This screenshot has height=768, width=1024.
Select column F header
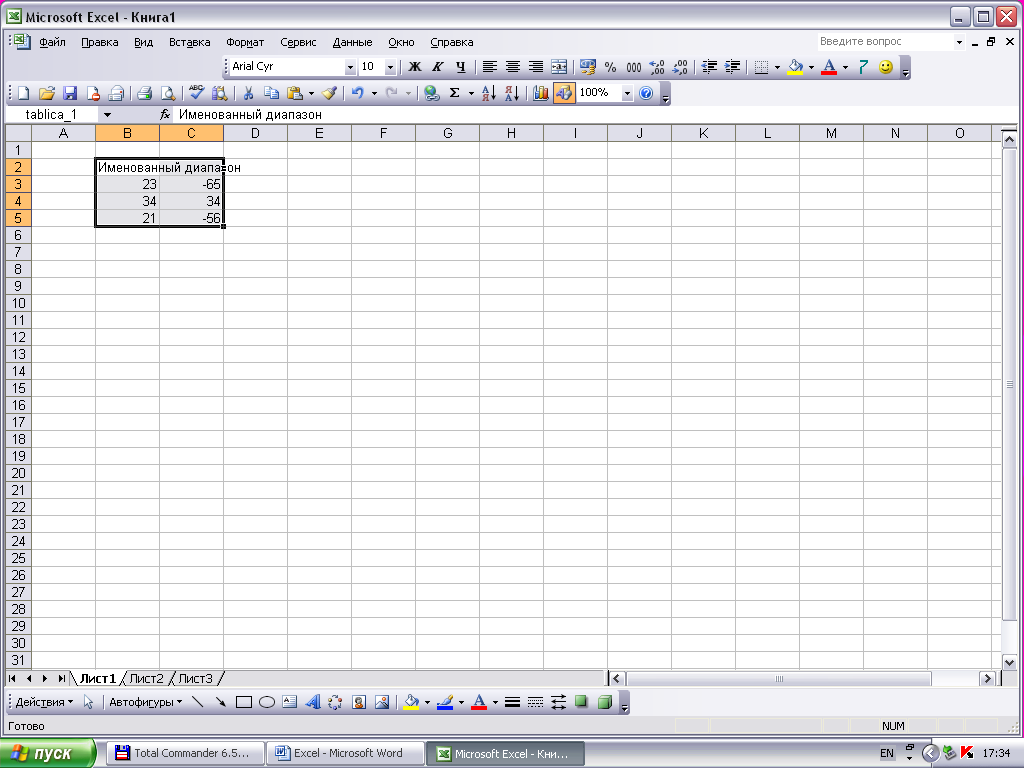(383, 133)
